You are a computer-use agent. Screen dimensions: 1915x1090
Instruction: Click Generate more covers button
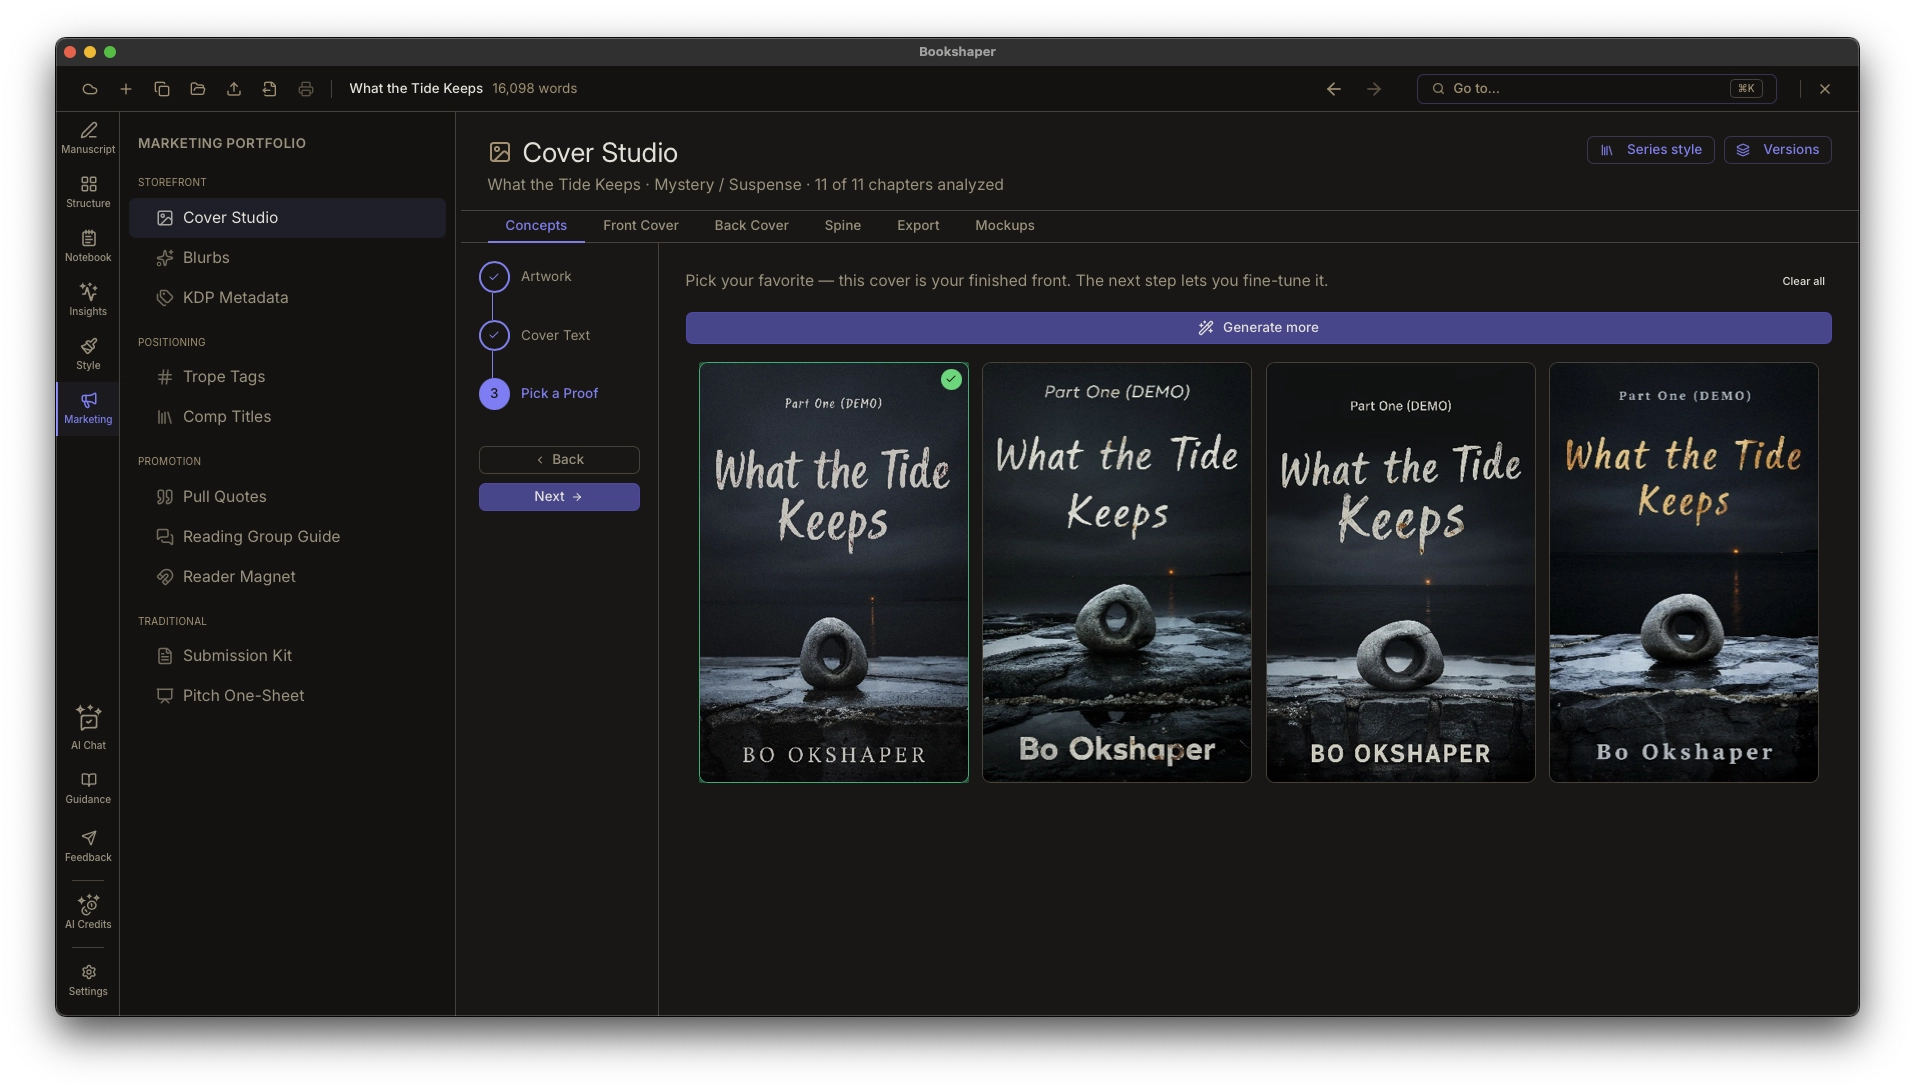(x=1258, y=328)
